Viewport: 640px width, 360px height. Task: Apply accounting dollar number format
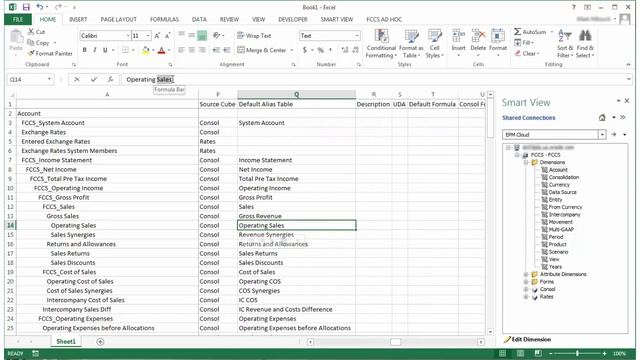(x=304, y=50)
